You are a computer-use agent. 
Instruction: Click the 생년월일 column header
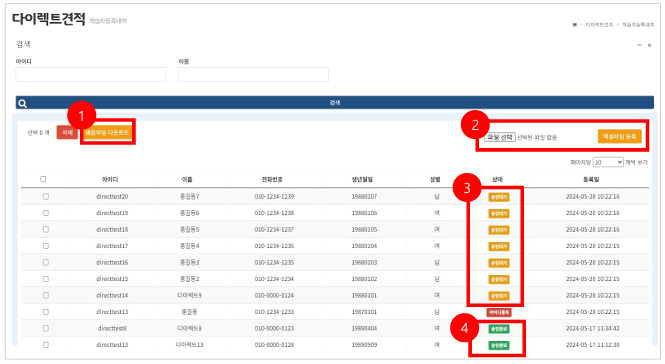click(362, 179)
